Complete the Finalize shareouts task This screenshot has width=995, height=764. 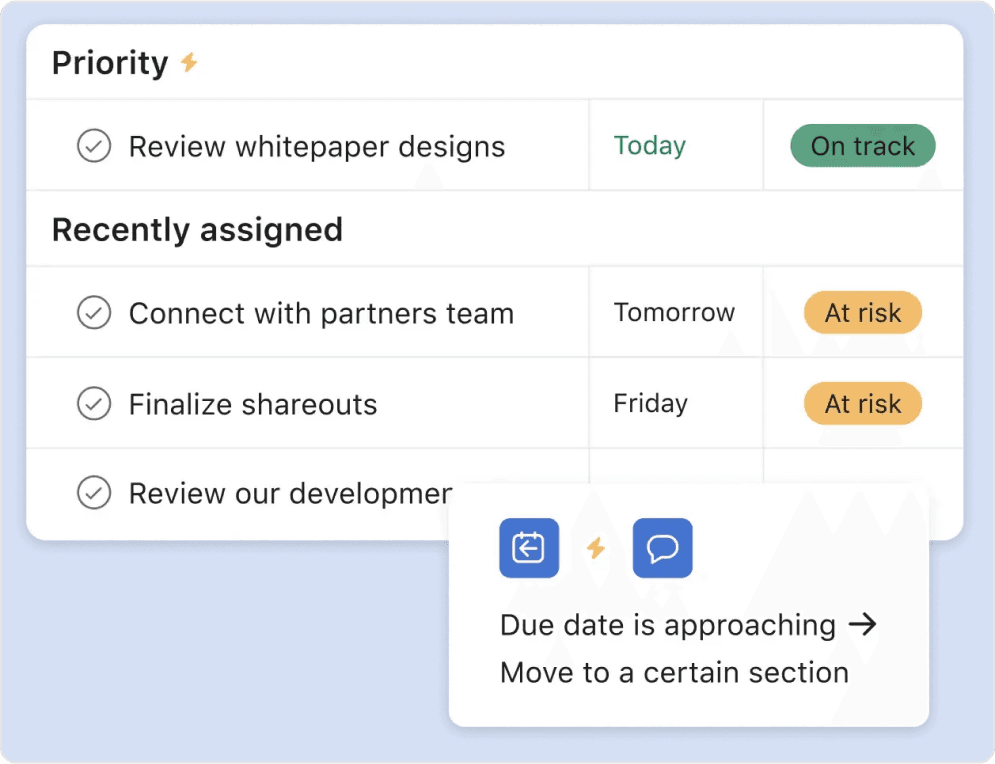tap(94, 404)
